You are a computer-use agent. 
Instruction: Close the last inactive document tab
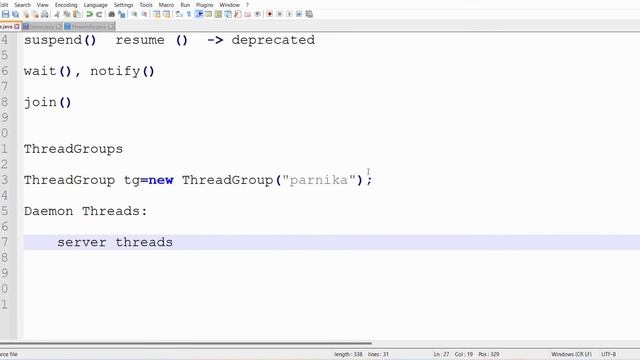[111, 27]
